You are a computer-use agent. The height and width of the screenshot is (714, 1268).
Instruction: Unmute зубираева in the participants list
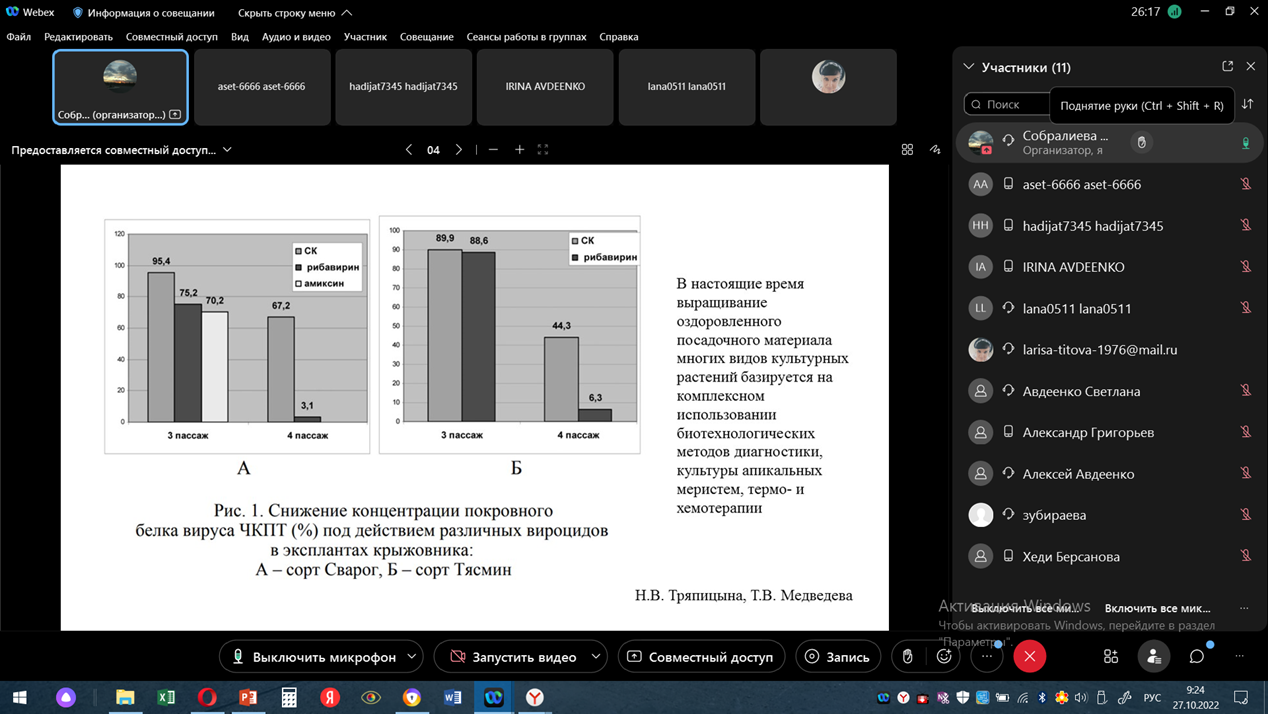1246,515
